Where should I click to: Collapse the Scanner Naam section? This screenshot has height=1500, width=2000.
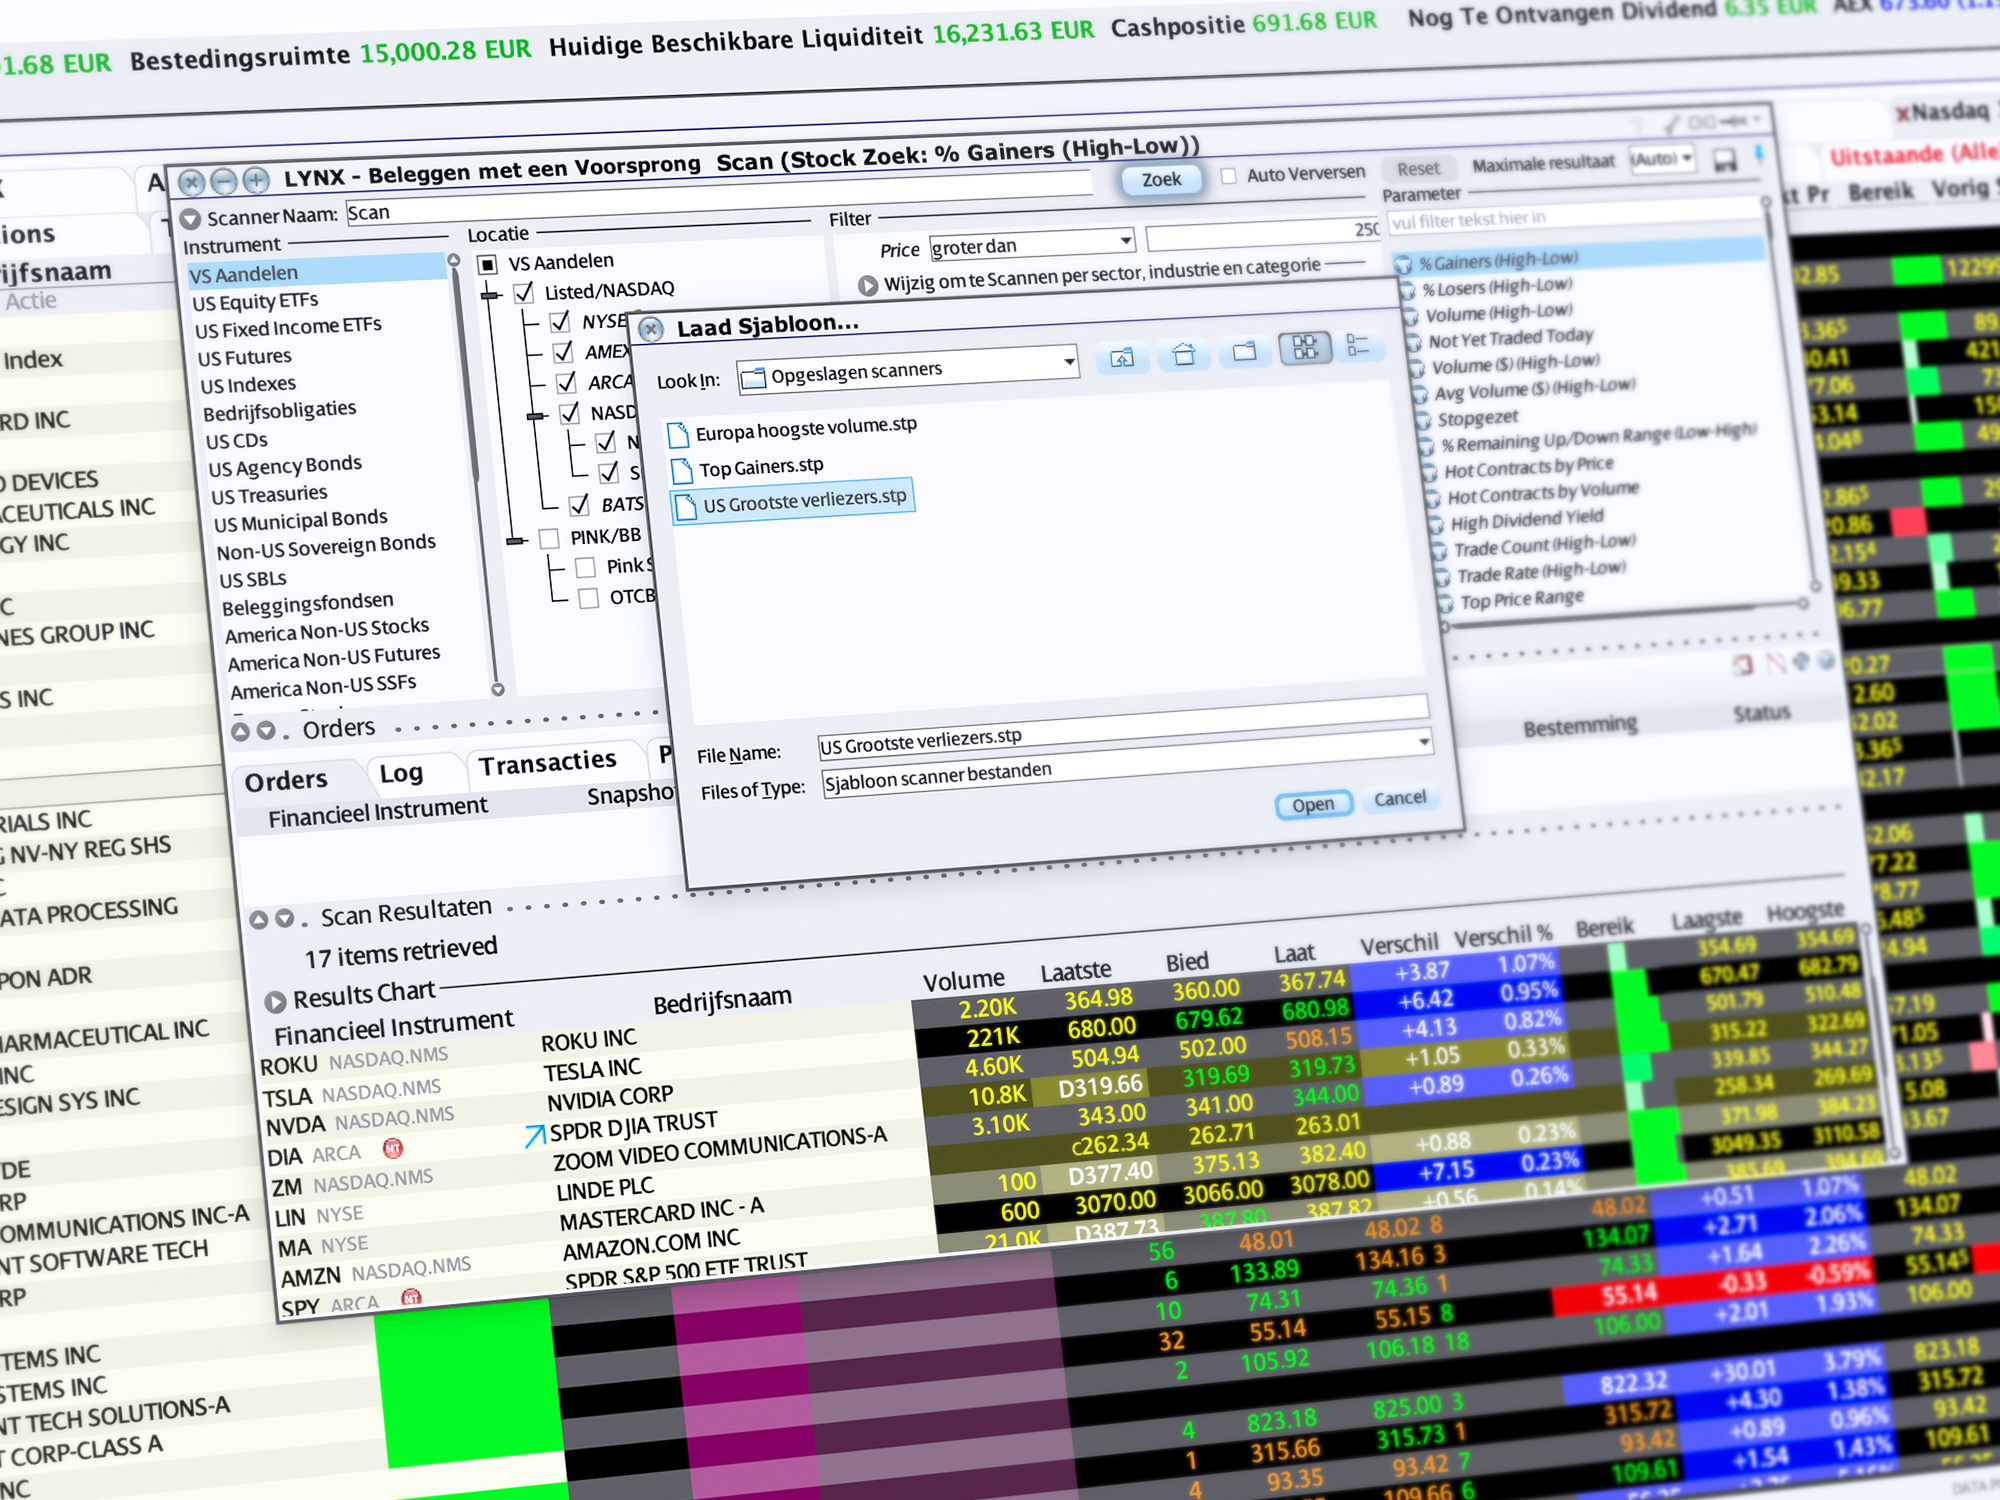point(190,218)
